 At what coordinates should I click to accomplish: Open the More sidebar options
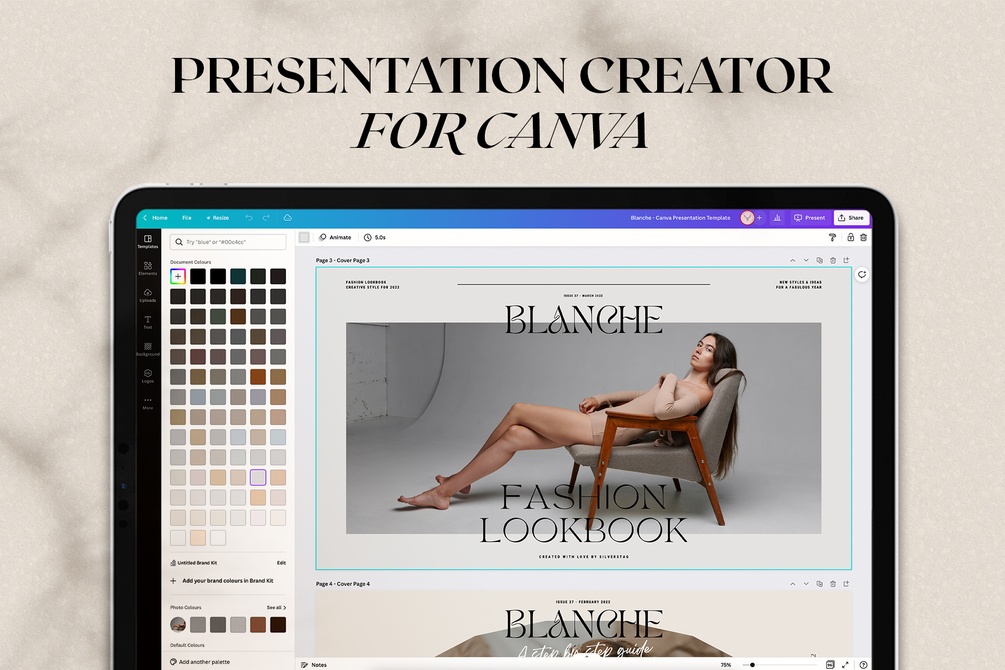(x=147, y=403)
